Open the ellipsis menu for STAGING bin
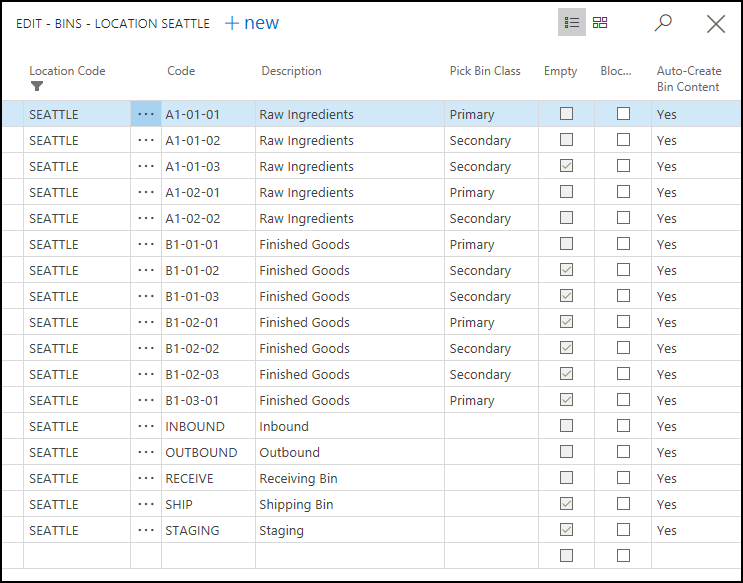The width and height of the screenshot is (743, 583). 146,531
